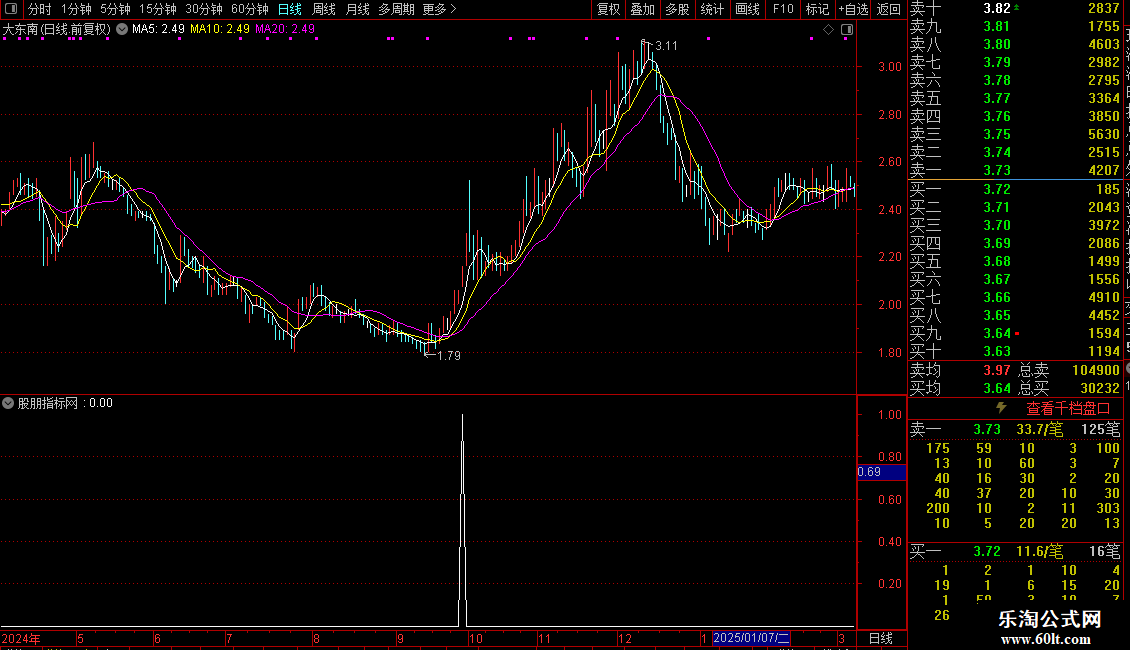Click the 日线 period label at bottom right
This screenshot has width=1130, height=650.
(881, 638)
